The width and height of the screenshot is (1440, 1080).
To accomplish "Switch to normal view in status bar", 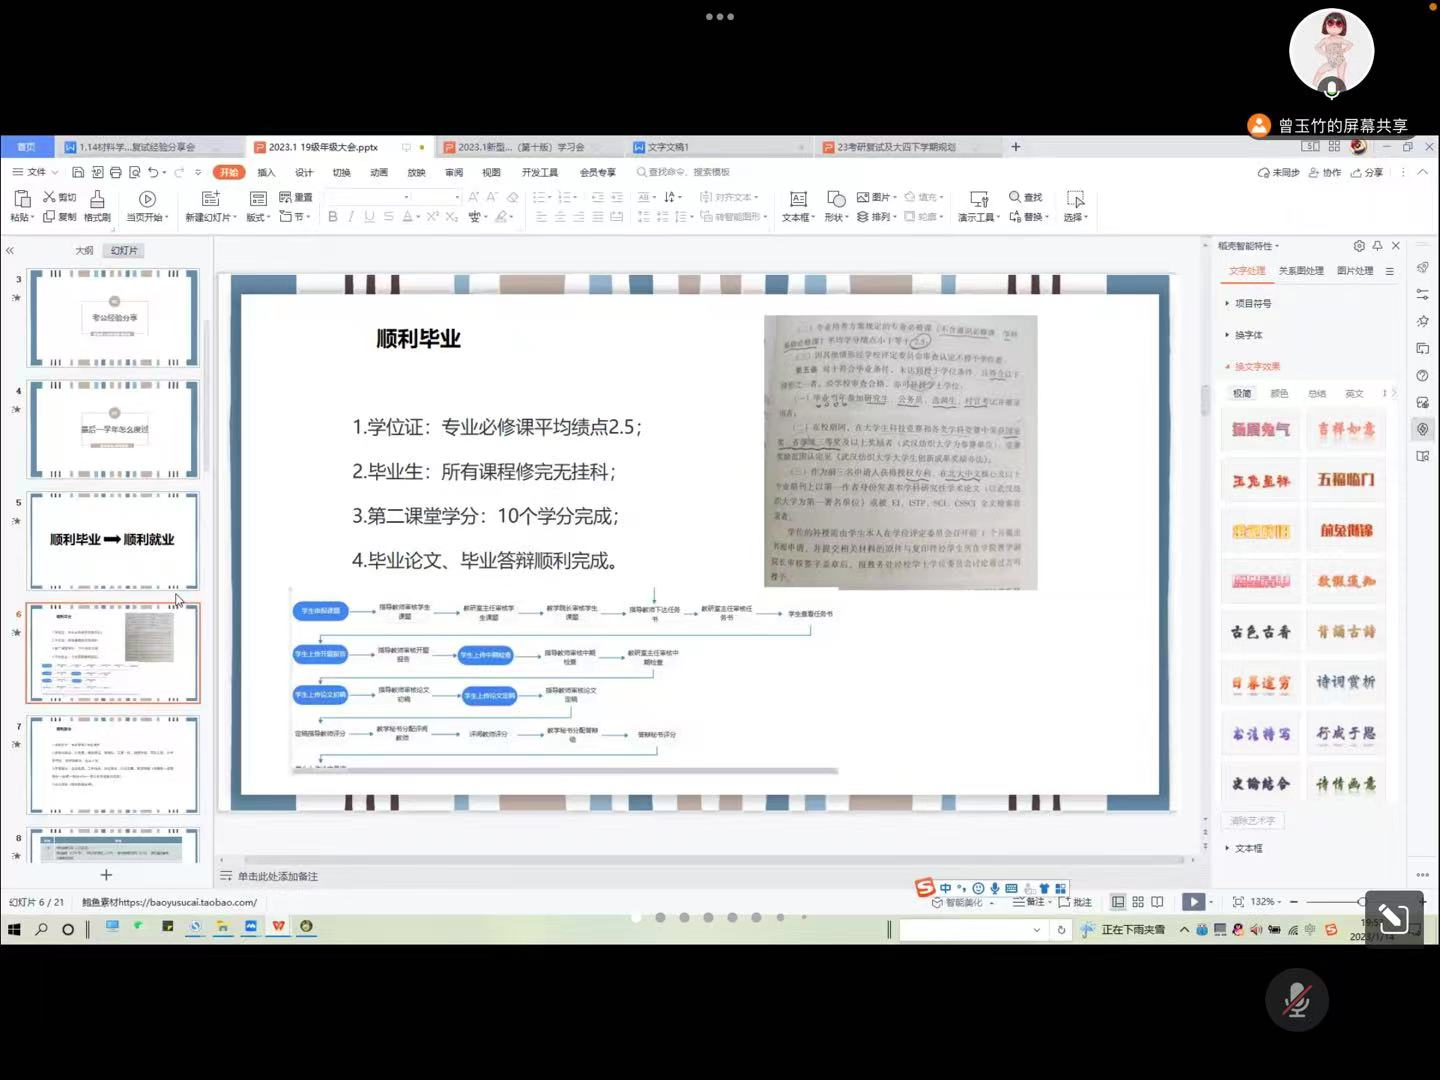I will (x=1118, y=902).
